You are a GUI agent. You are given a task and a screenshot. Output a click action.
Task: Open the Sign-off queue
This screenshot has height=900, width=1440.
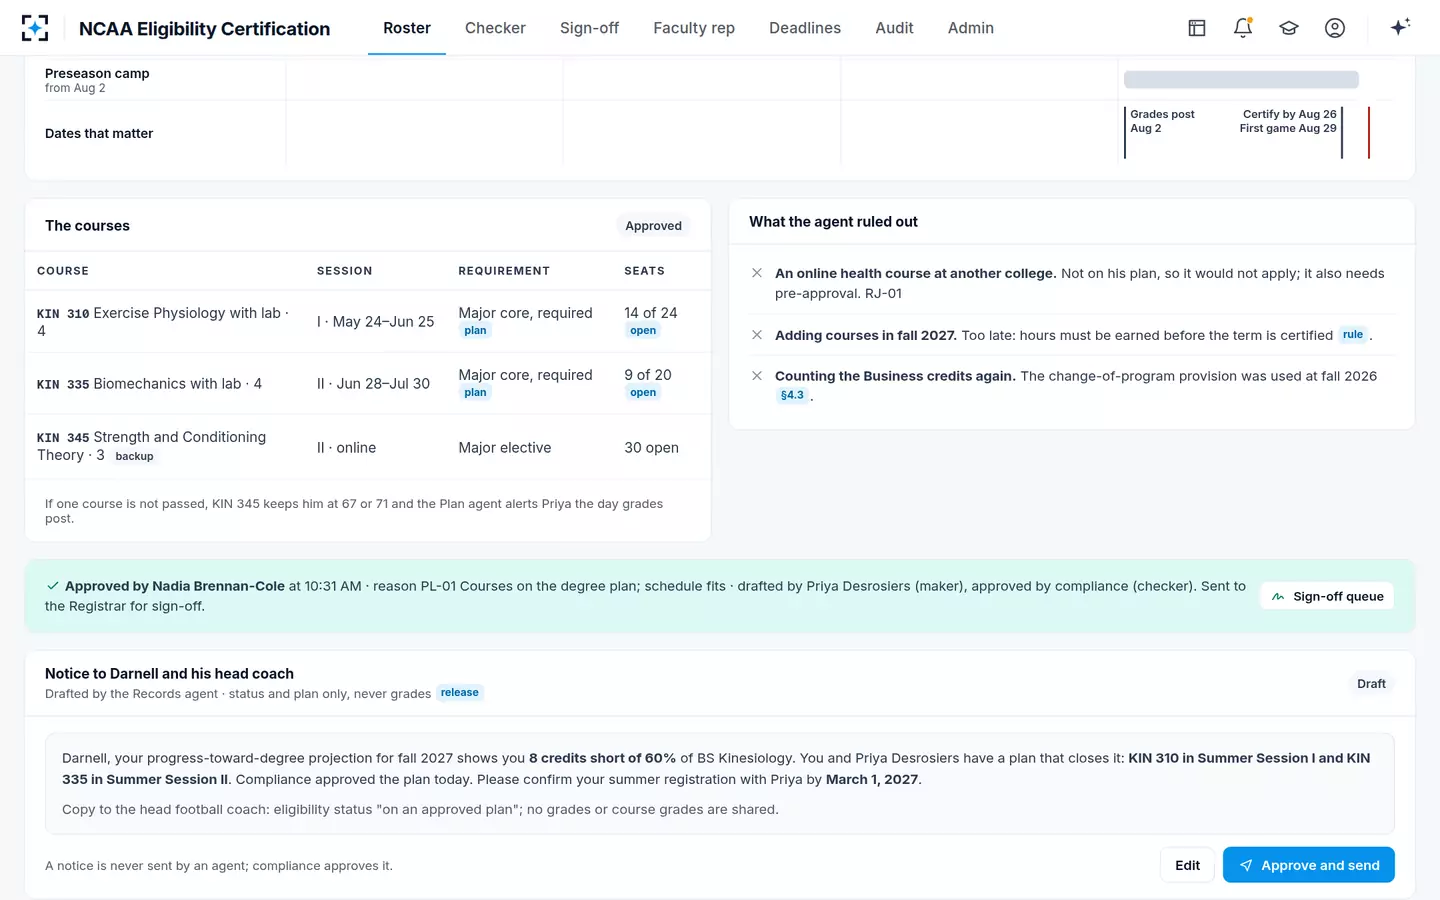tap(1327, 596)
